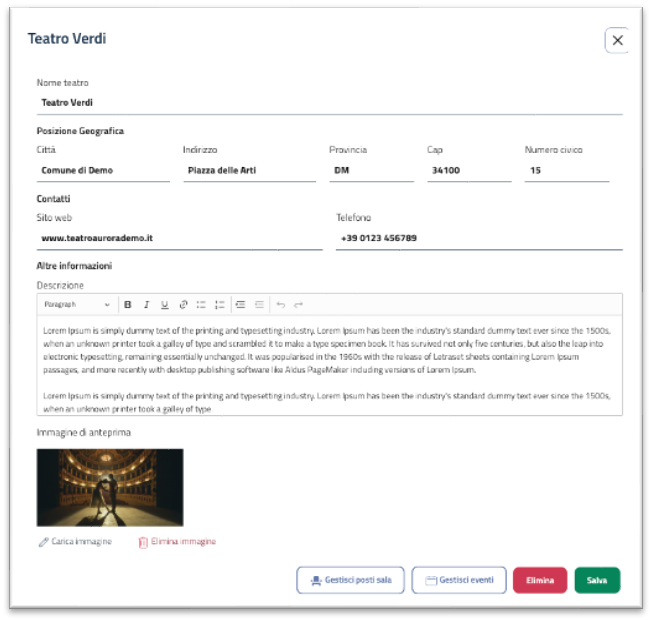
Task: Close the Teatro Verdi dialog
Action: point(617,40)
